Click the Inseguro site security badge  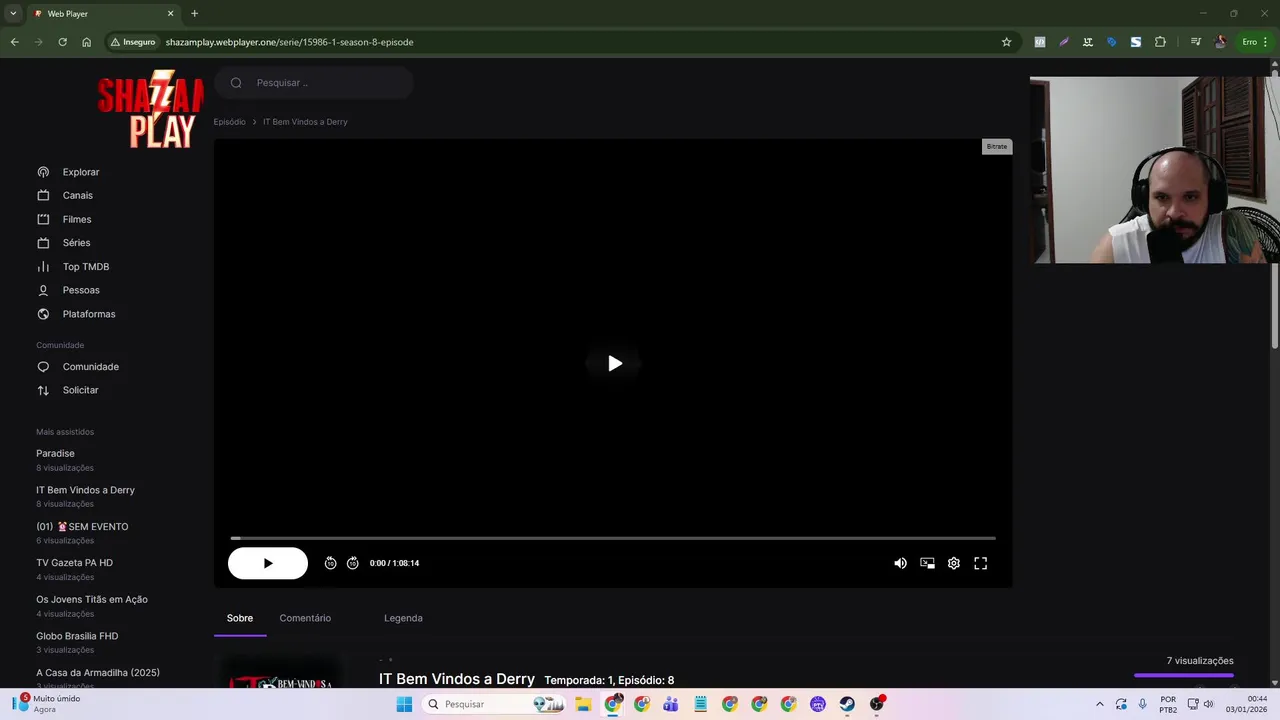click(133, 42)
